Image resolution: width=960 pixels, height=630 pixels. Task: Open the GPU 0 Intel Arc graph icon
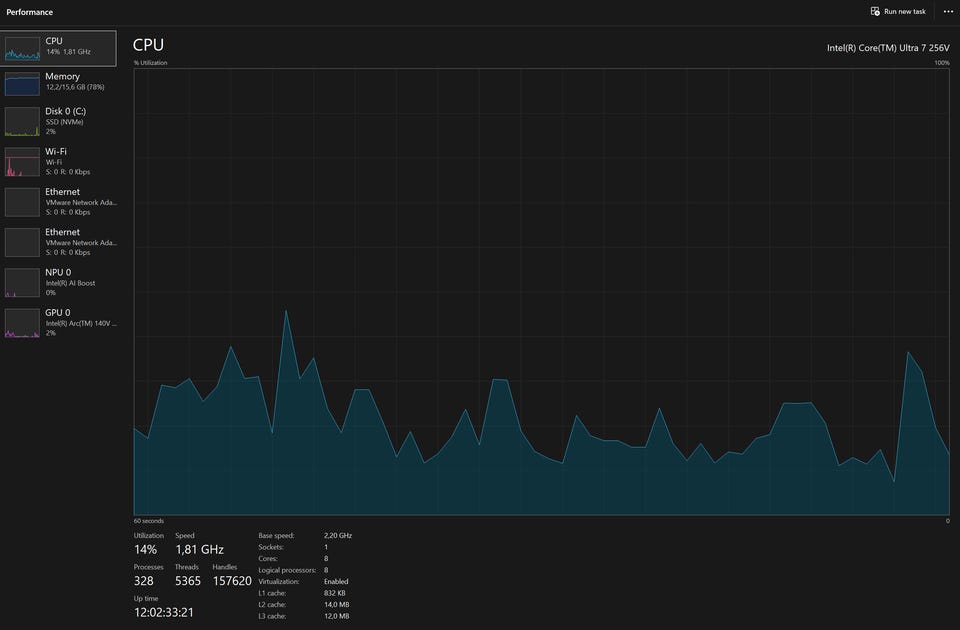[x=22, y=323]
